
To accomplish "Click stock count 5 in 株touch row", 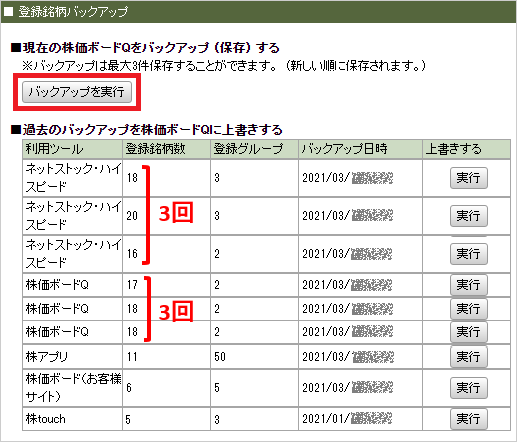I will pyautogui.click(x=128, y=419).
